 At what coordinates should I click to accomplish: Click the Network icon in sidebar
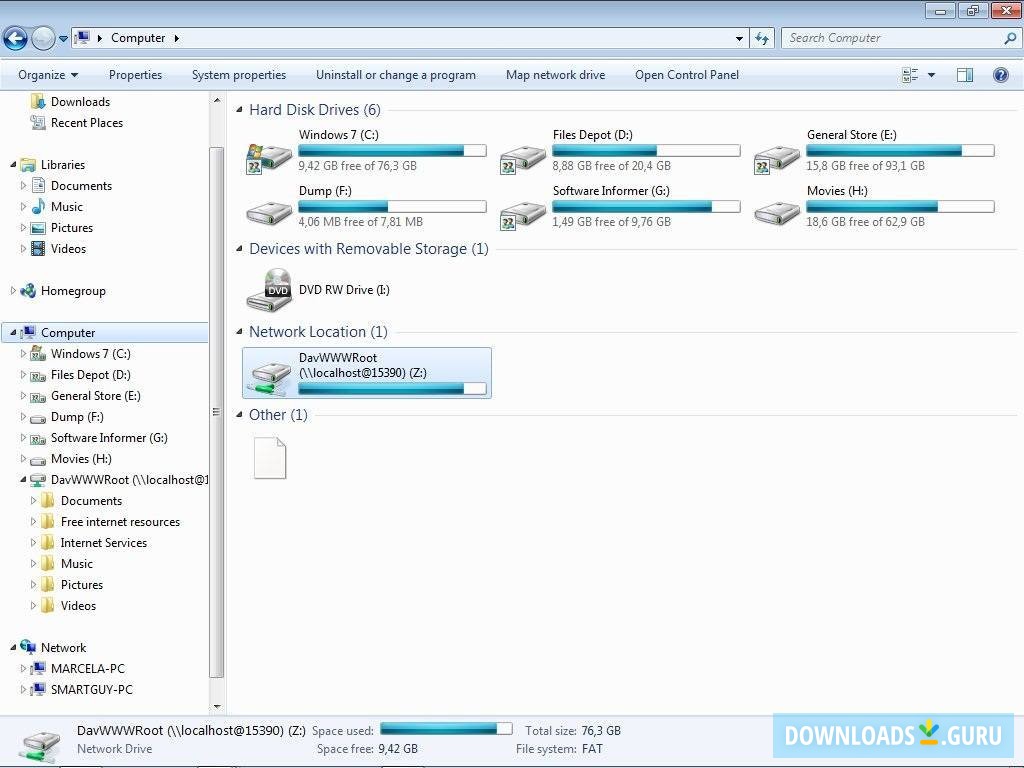click(28, 647)
